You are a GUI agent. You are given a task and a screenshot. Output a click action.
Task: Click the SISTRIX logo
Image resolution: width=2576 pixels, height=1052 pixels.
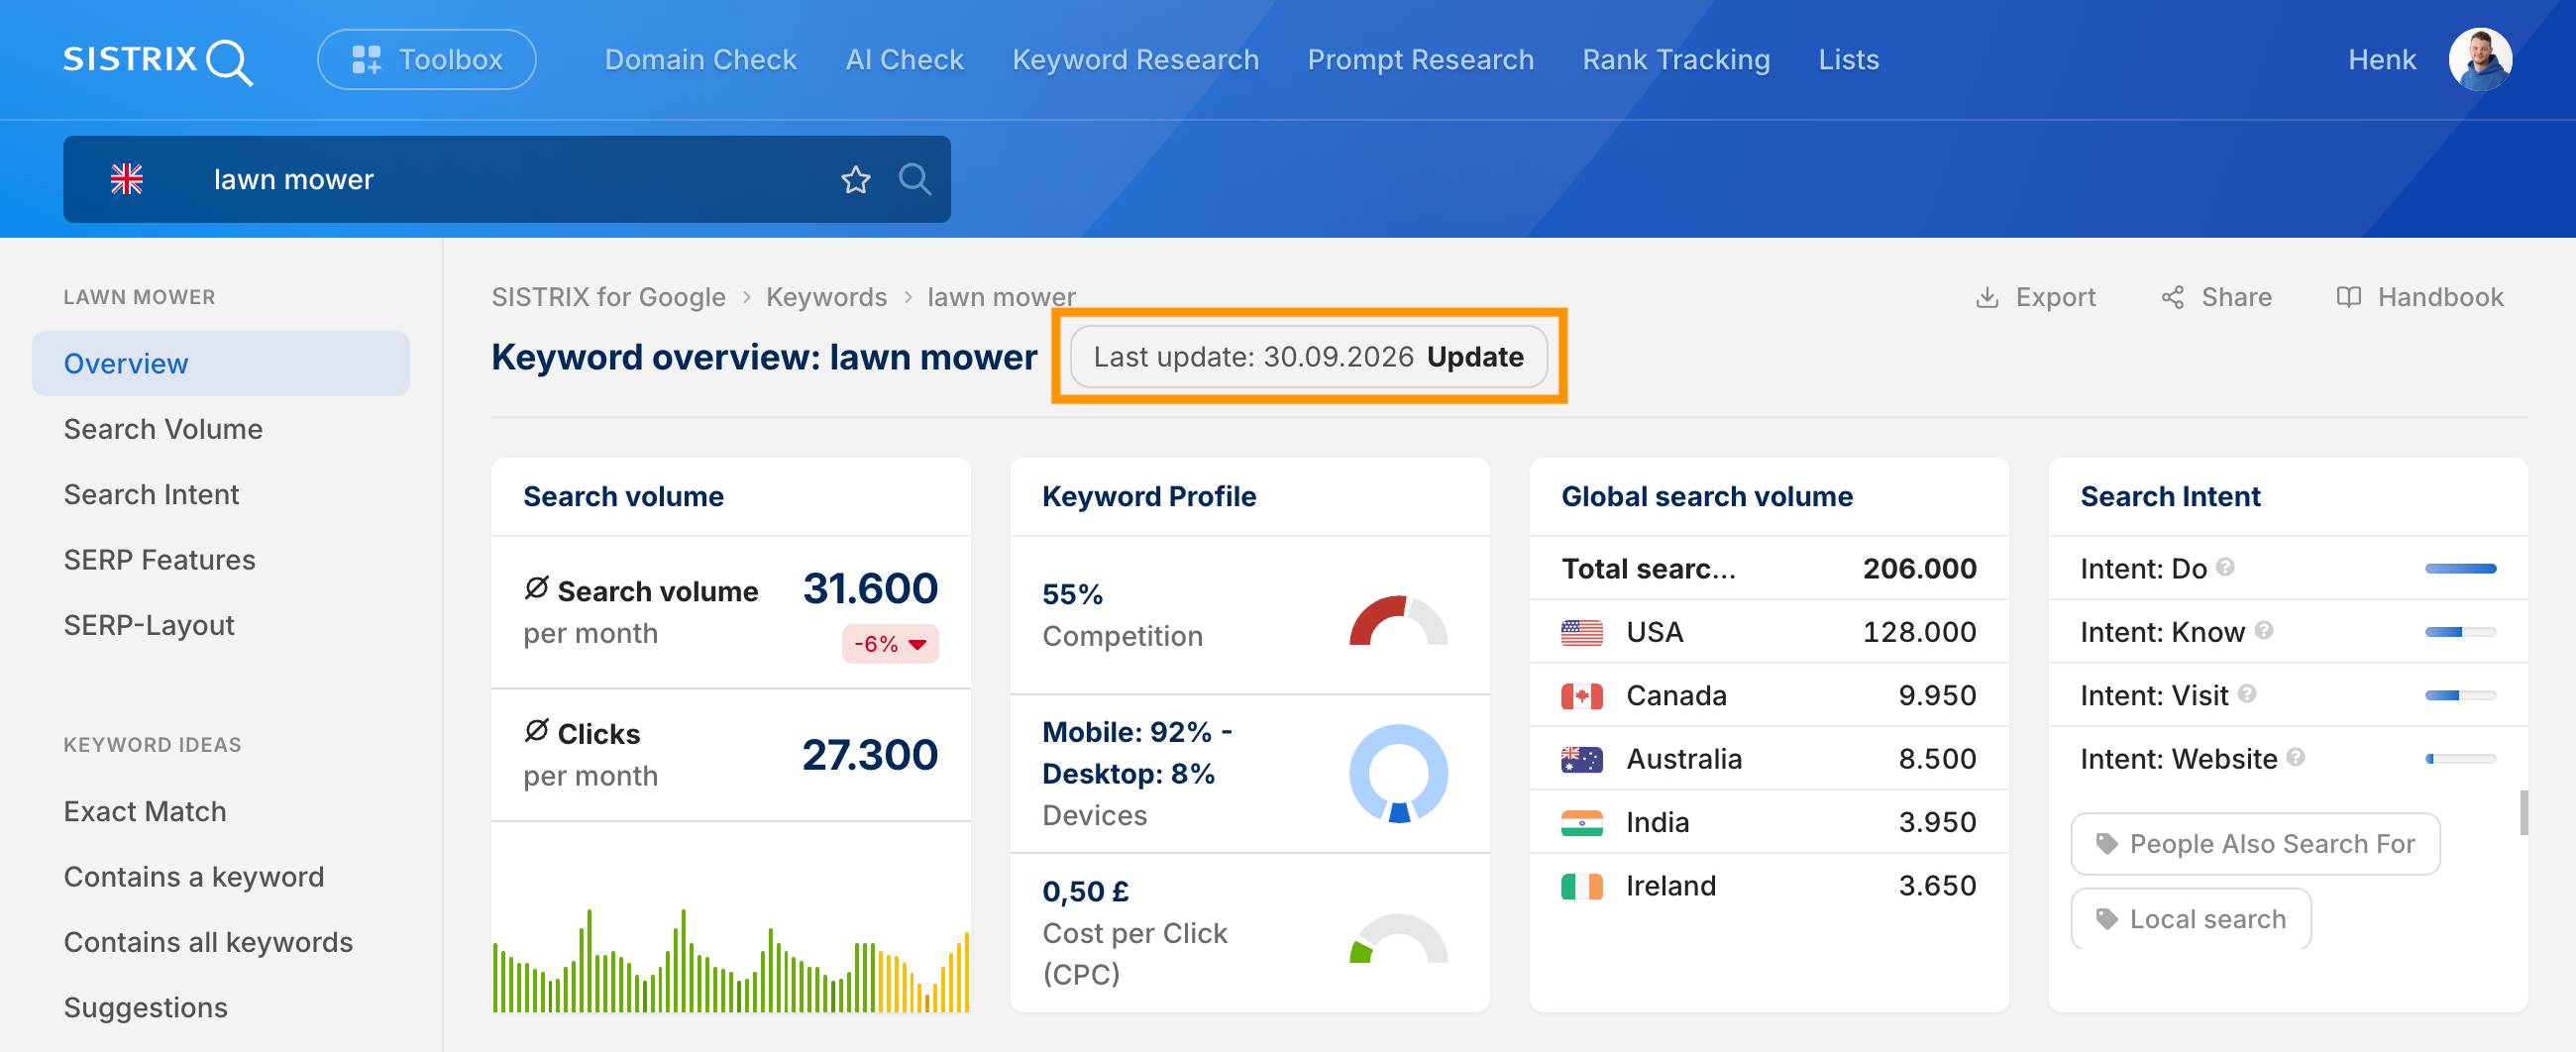pos(157,61)
